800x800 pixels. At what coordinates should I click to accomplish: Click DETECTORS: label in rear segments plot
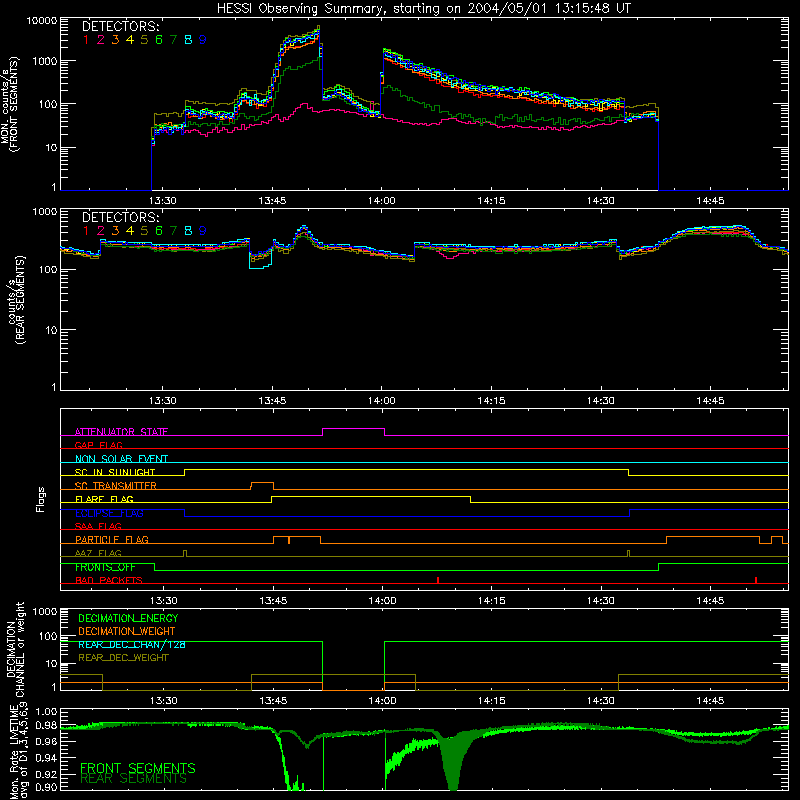point(120,217)
